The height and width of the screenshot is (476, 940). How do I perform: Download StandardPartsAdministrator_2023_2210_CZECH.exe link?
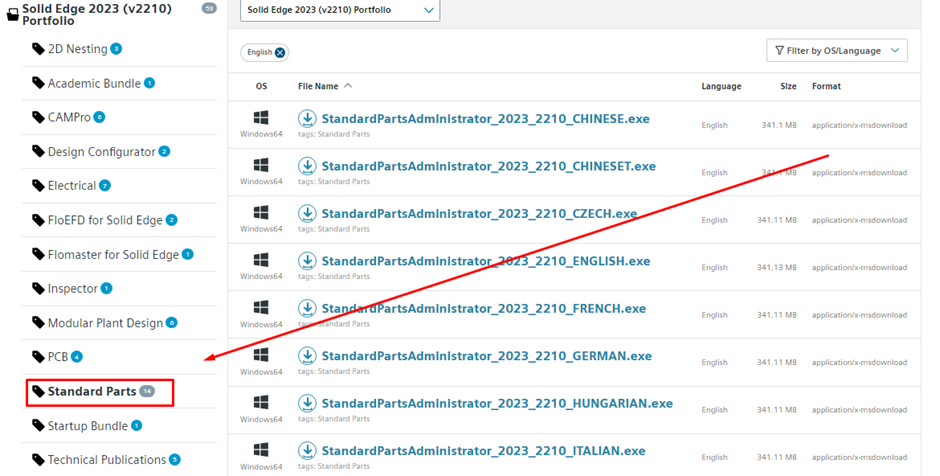coord(480,213)
